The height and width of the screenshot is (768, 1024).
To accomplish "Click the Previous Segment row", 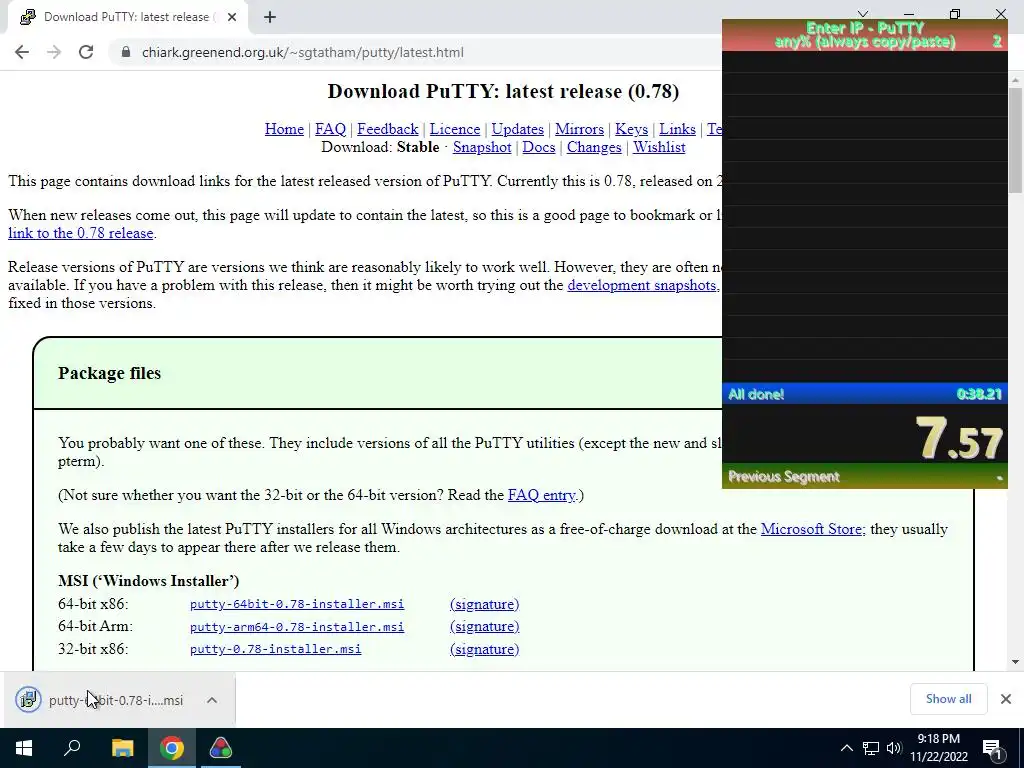I will [865, 477].
